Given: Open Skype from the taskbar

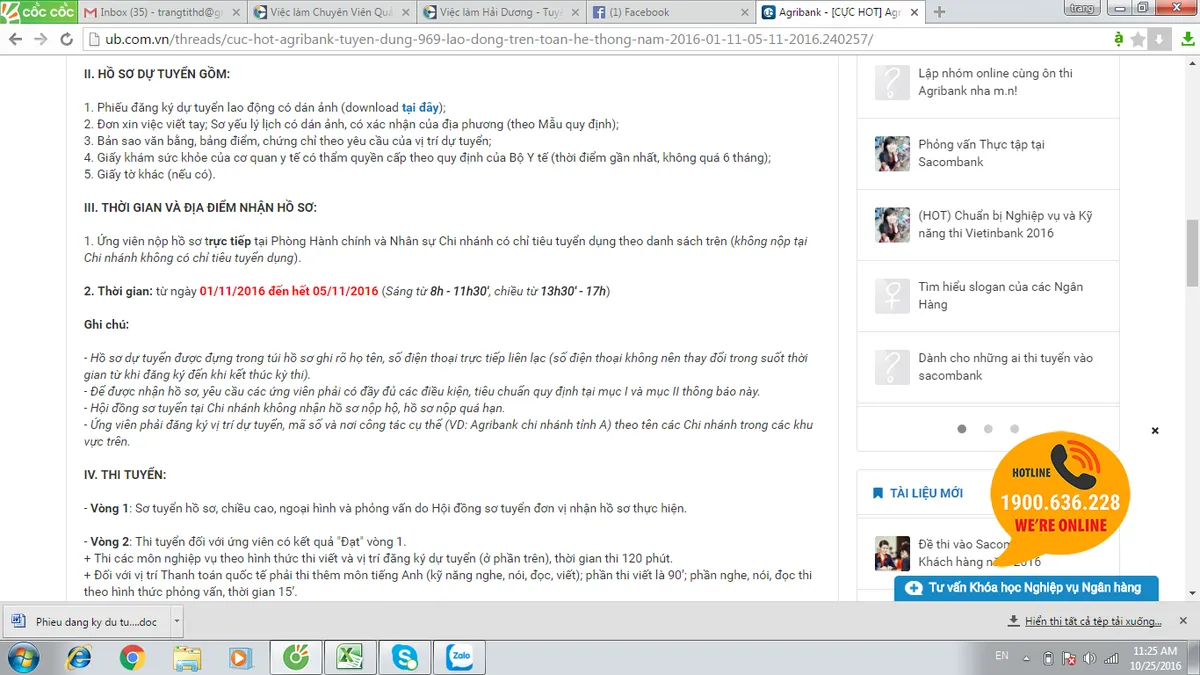Looking at the screenshot, I should (x=405, y=657).
